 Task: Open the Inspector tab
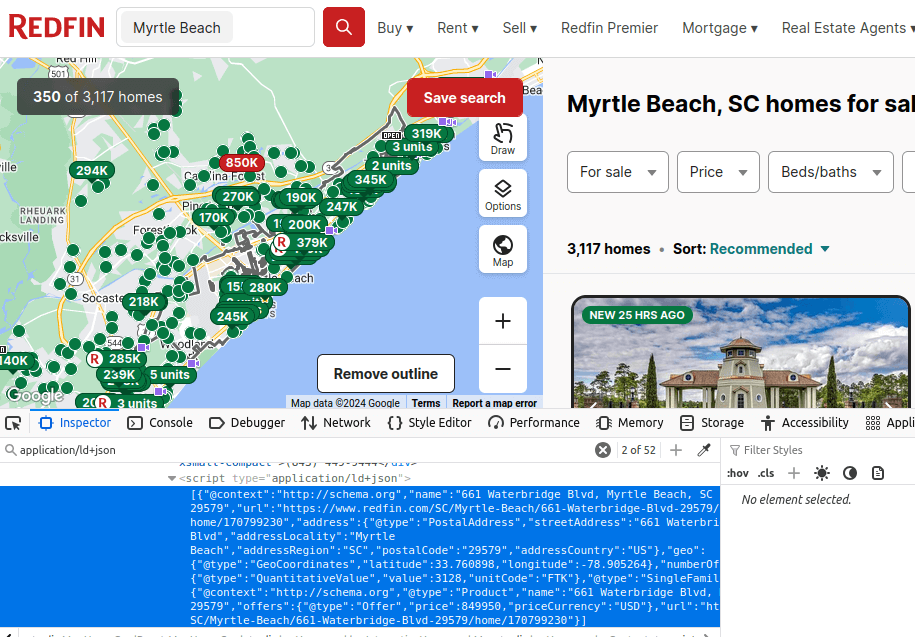pos(75,423)
